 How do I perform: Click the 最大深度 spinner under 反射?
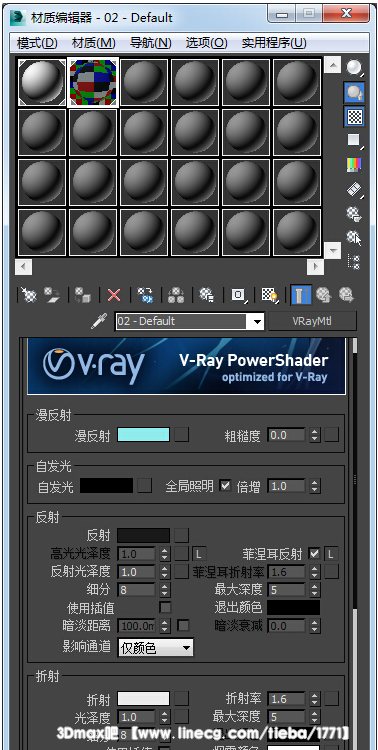314,590
